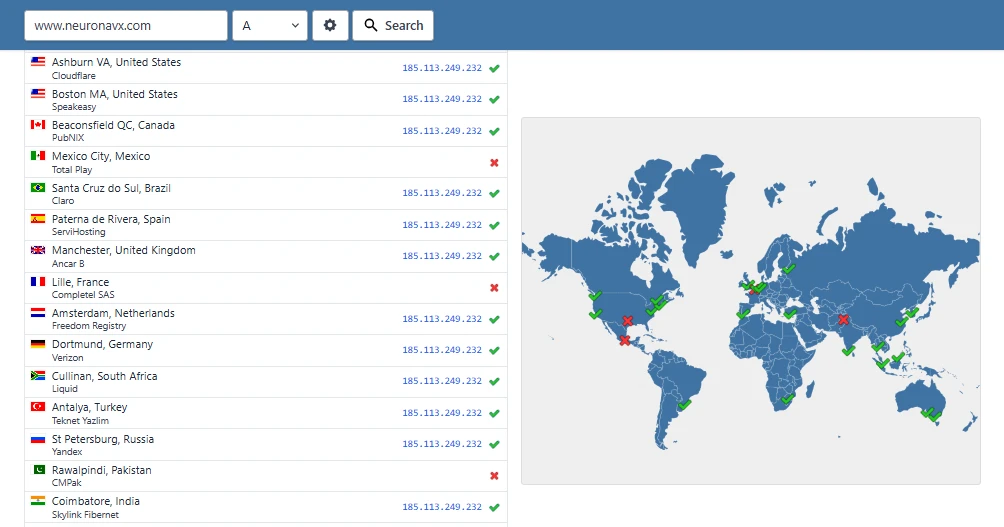The image size is (1004, 527).
Task: Click the India checkmark marker on the map
Action: click(848, 351)
